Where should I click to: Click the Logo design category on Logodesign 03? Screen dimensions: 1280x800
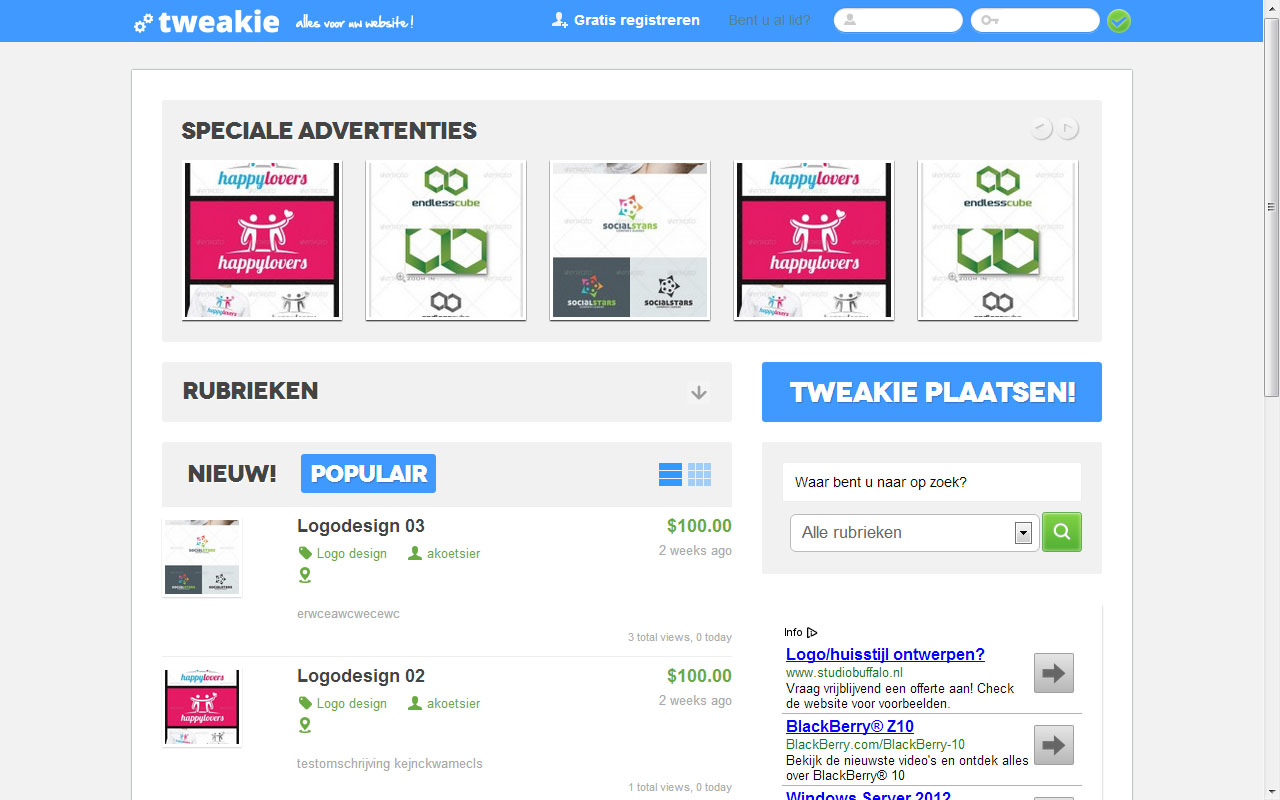352,553
